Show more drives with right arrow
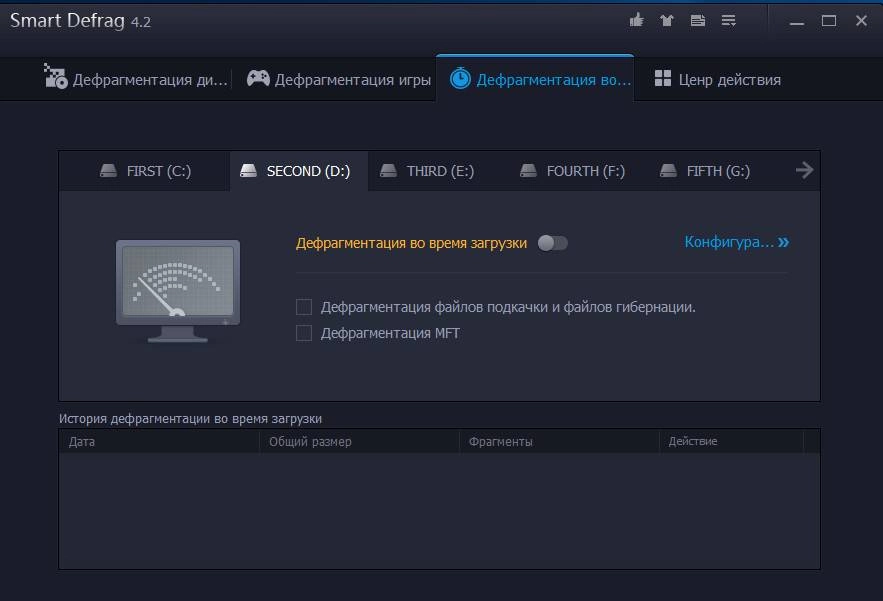883x601 pixels. coord(805,170)
